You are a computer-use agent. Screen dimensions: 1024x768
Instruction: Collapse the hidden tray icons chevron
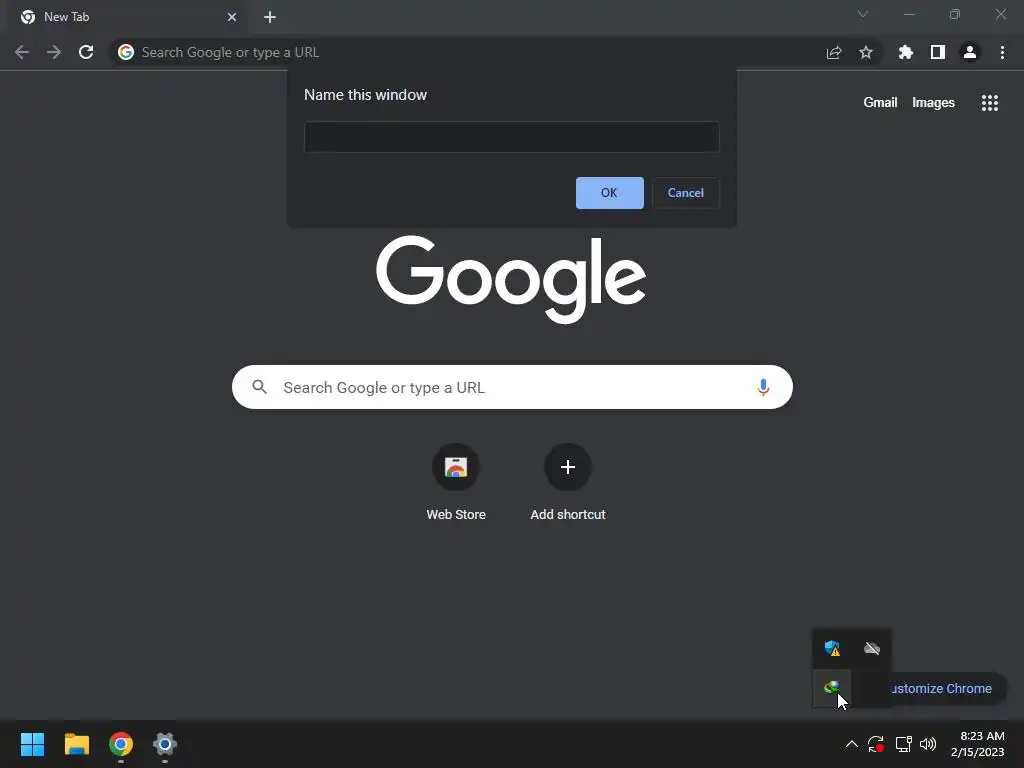click(x=852, y=744)
